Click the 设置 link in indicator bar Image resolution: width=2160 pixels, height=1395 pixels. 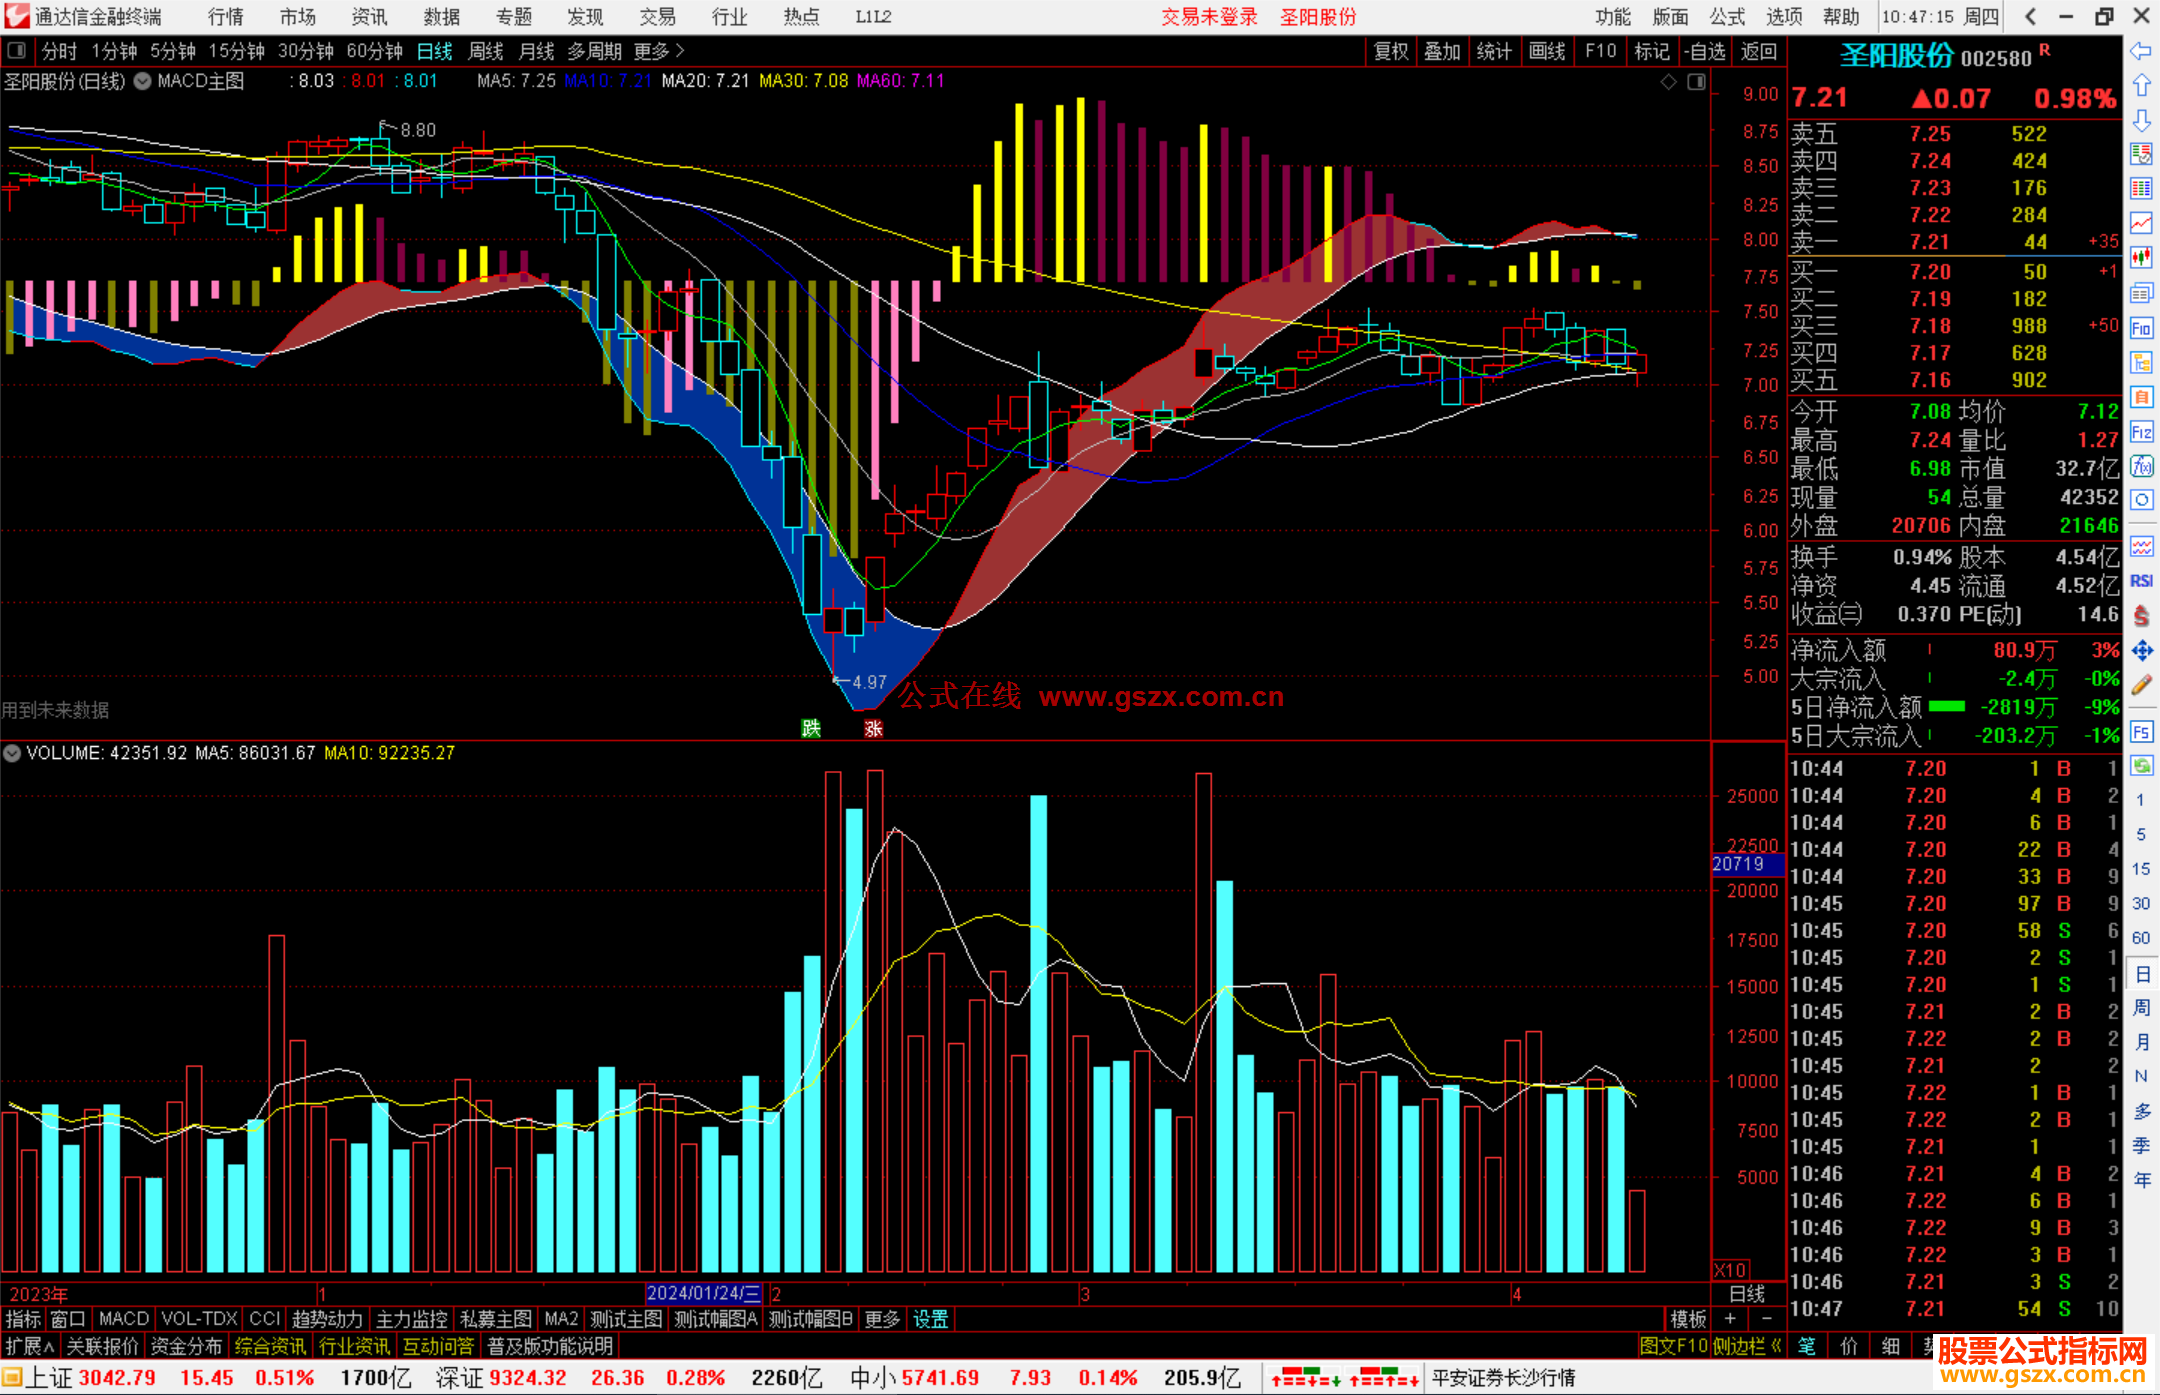pyautogui.click(x=930, y=1319)
